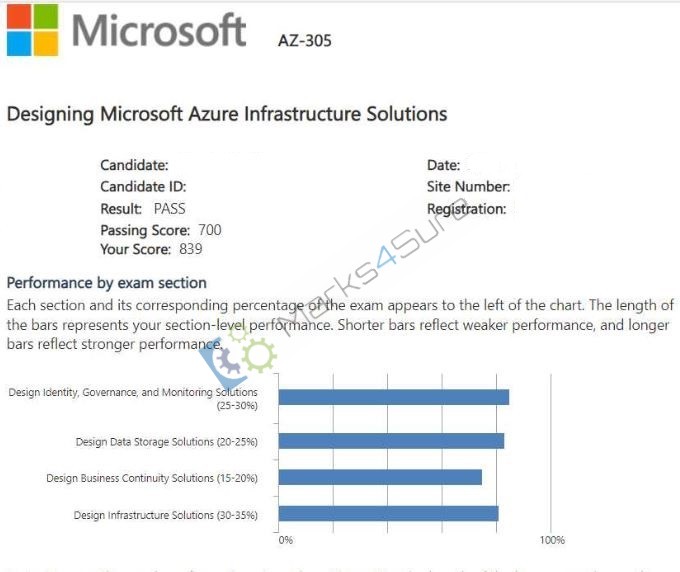
Task: Click the Passing Score 700 value
Action: click(x=210, y=230)
